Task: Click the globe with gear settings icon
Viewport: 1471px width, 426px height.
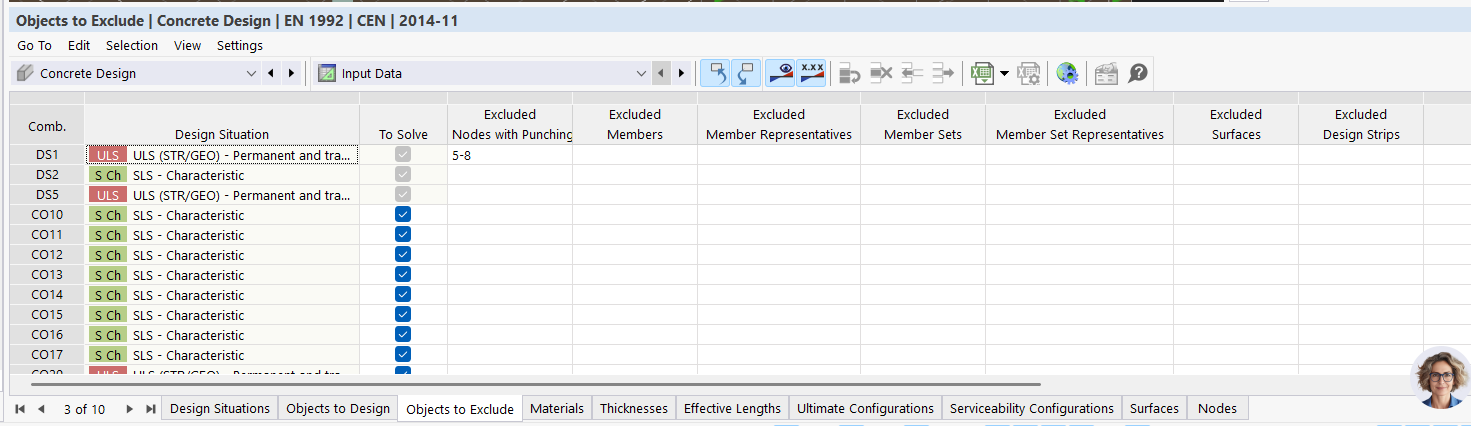Action: pos(1067,73)
